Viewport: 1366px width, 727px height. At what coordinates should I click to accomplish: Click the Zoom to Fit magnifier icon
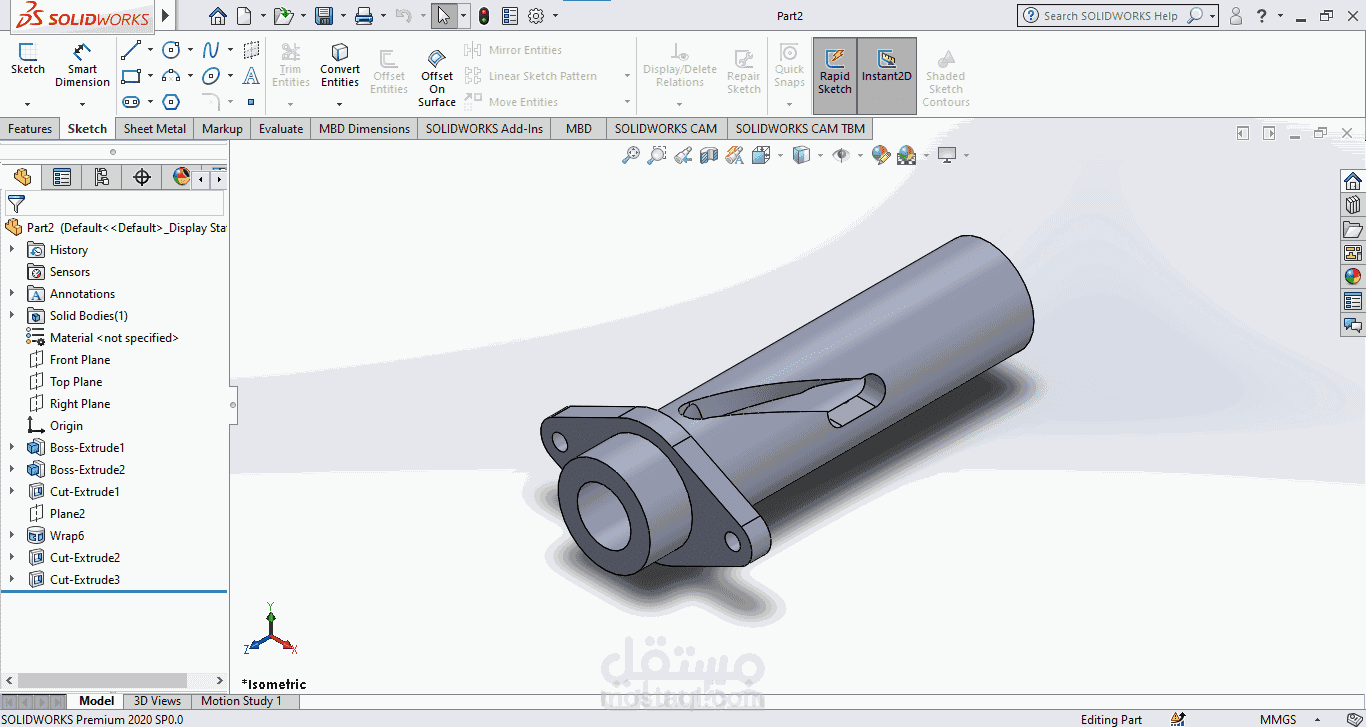pyautogui.click(x=630, y=155)
